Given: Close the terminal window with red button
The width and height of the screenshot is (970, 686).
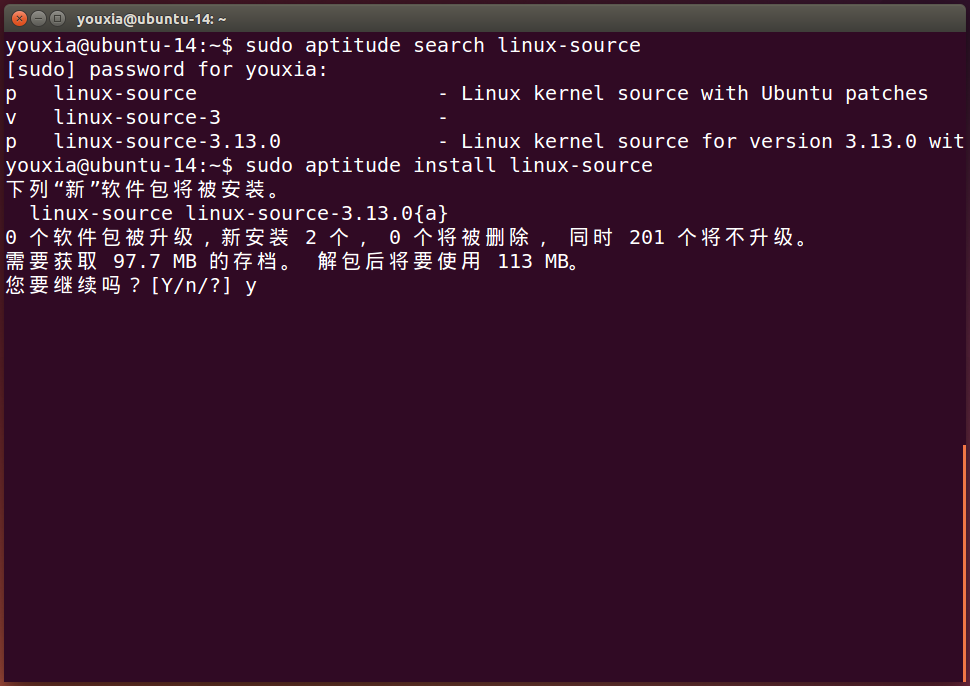Looking at the screenshot, I should (19, 19).
